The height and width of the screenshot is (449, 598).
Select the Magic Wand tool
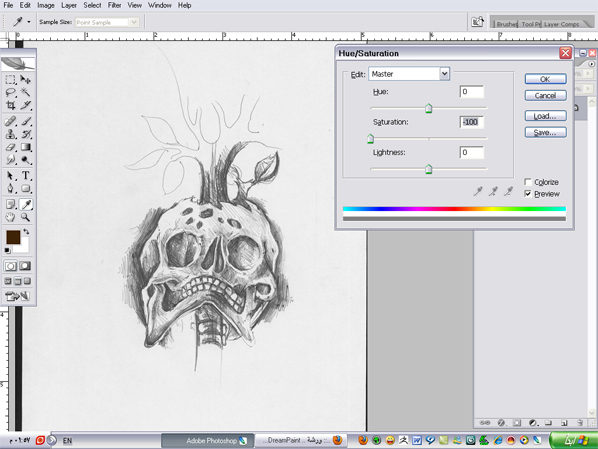25,92
